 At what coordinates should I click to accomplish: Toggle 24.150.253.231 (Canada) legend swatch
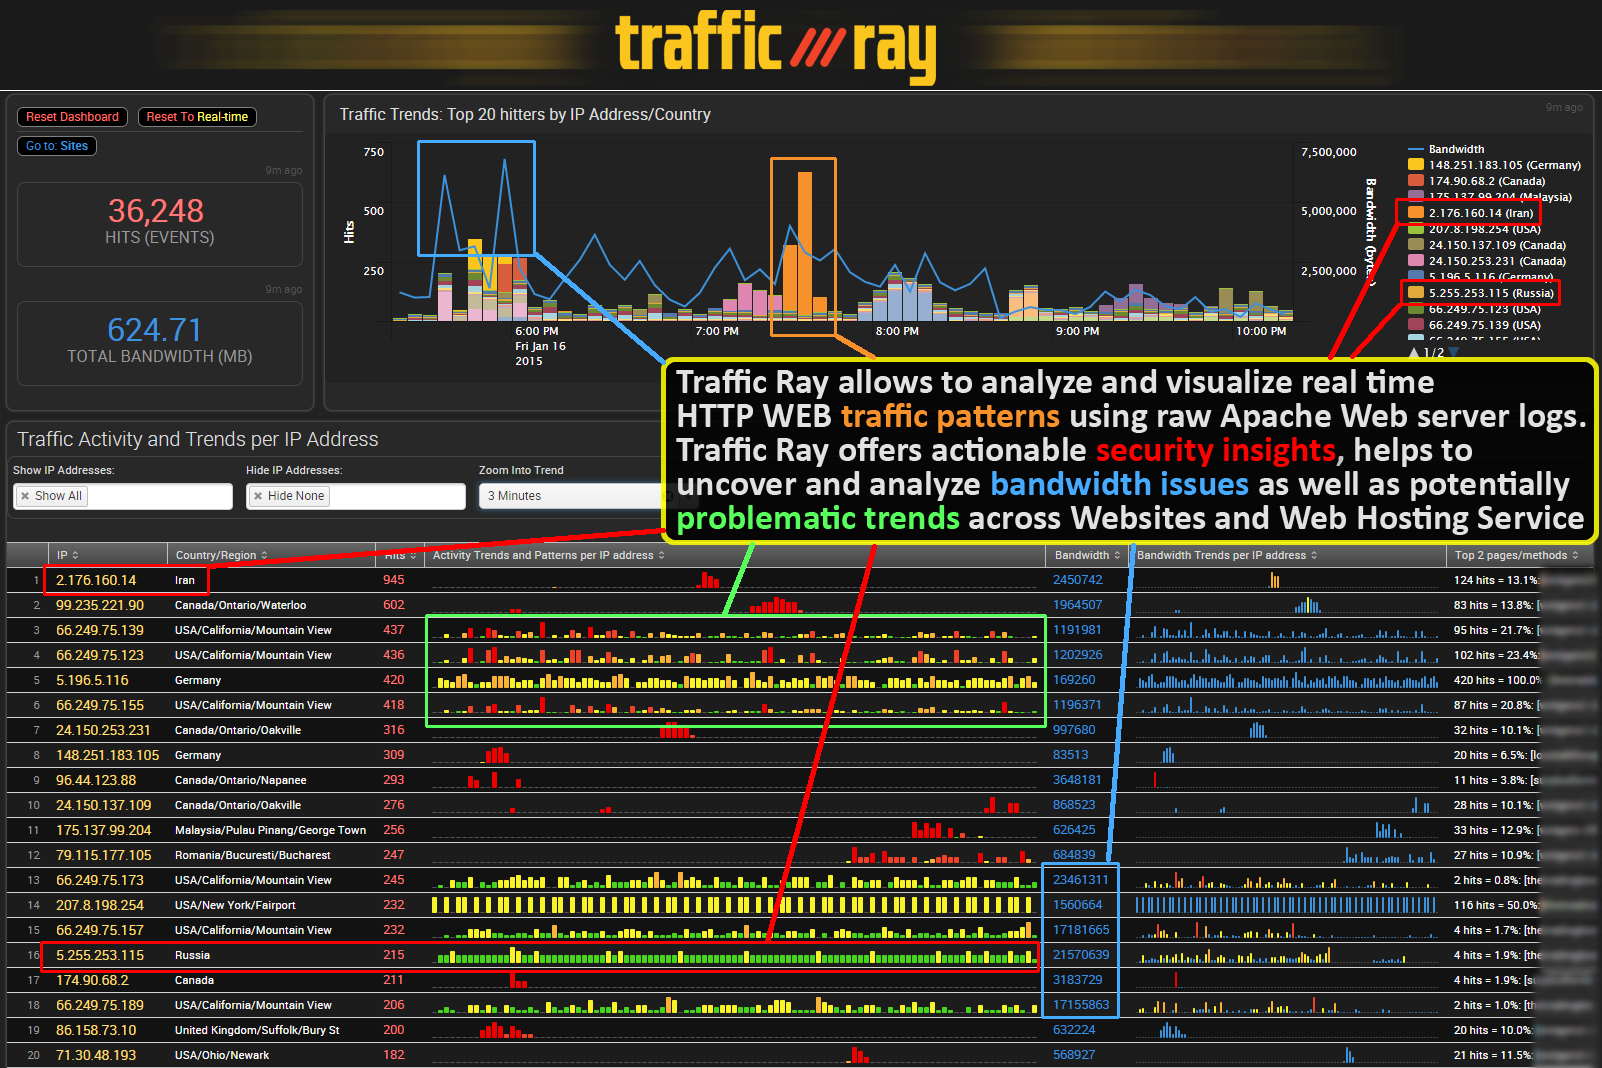pyautogui.click(x=1415, y=261)
